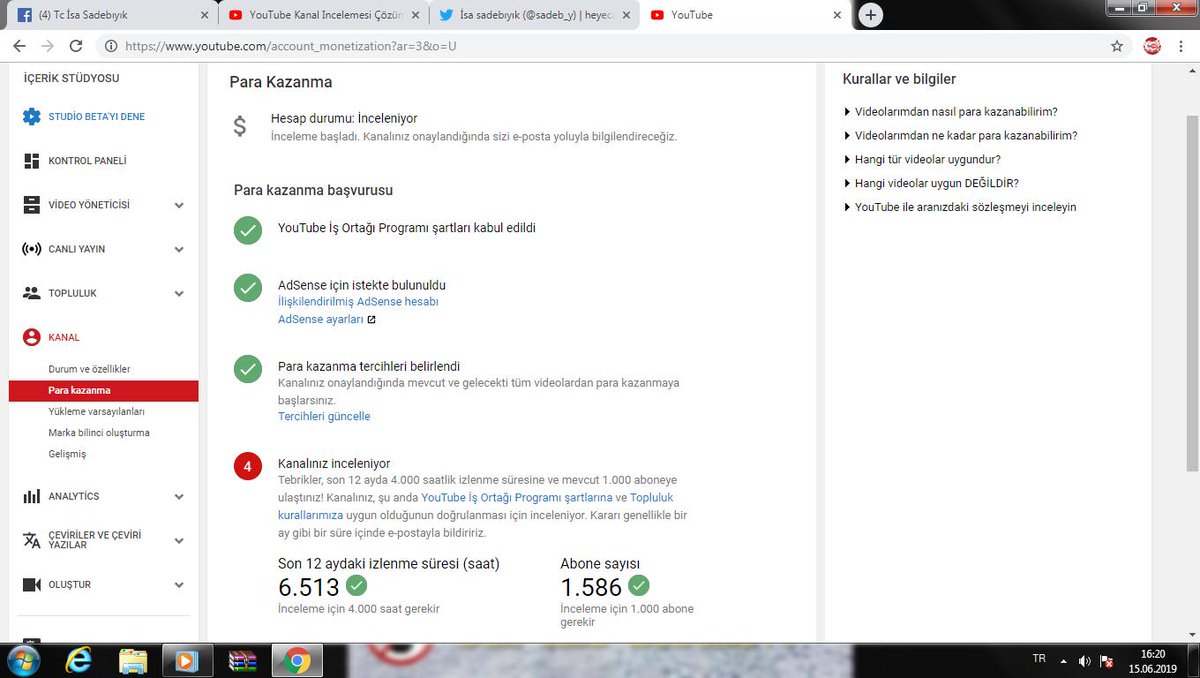Click STUDIO BETAYI DENE label
1200x678 pixels.
[x=97, y=117]
